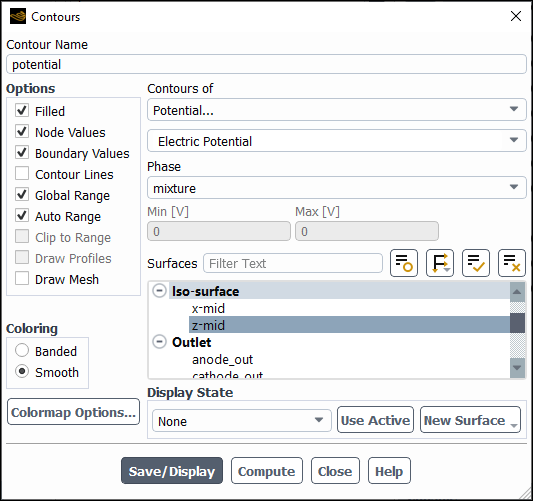Image resolution: width=533 pixels, height=501 pixels.
Task: Uncheck the Filled option
Action: (22, 110)
